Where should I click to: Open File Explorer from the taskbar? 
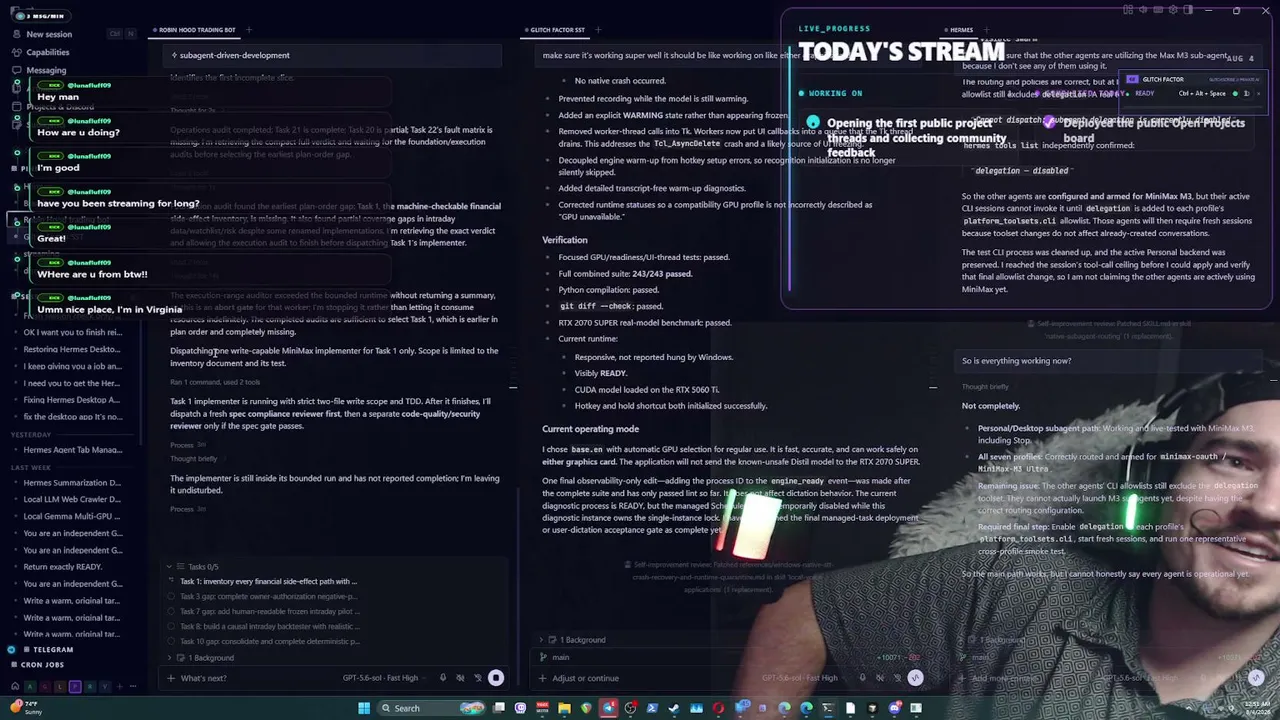564,708
